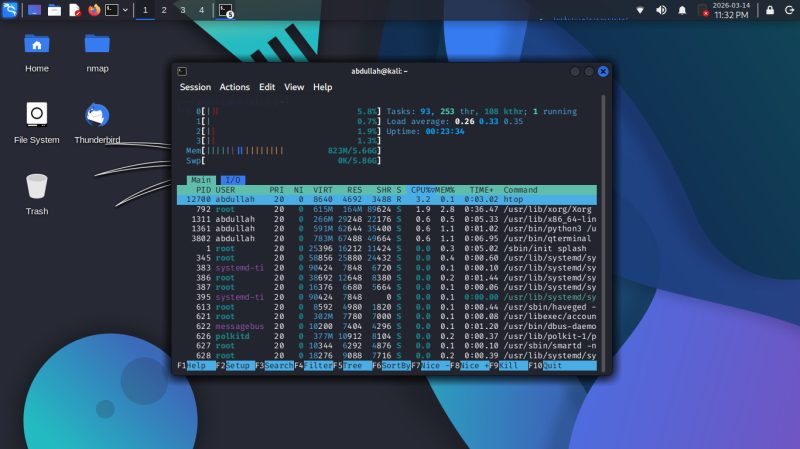Switch to workspace 3

pos(182,10)
